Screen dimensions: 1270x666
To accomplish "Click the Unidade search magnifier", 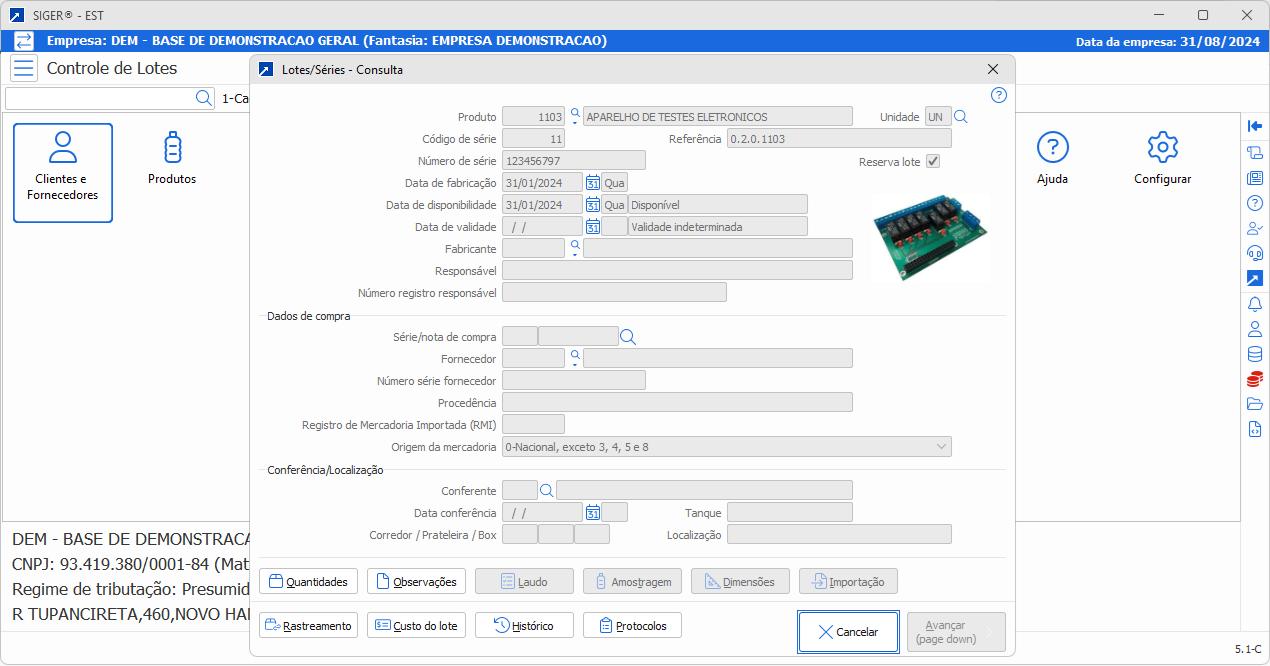I will click(x=961, y=117).
